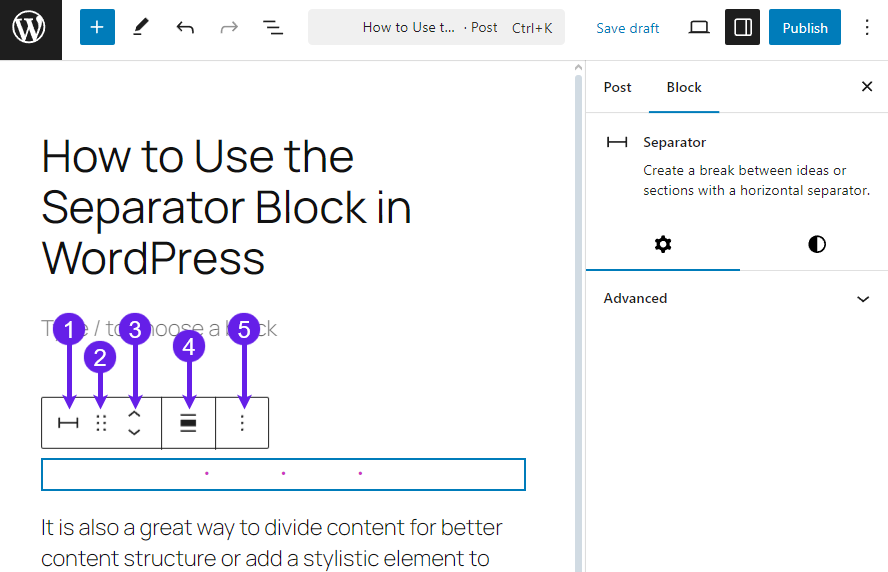Toggle the Settings sidebar panel

point(742,27)
